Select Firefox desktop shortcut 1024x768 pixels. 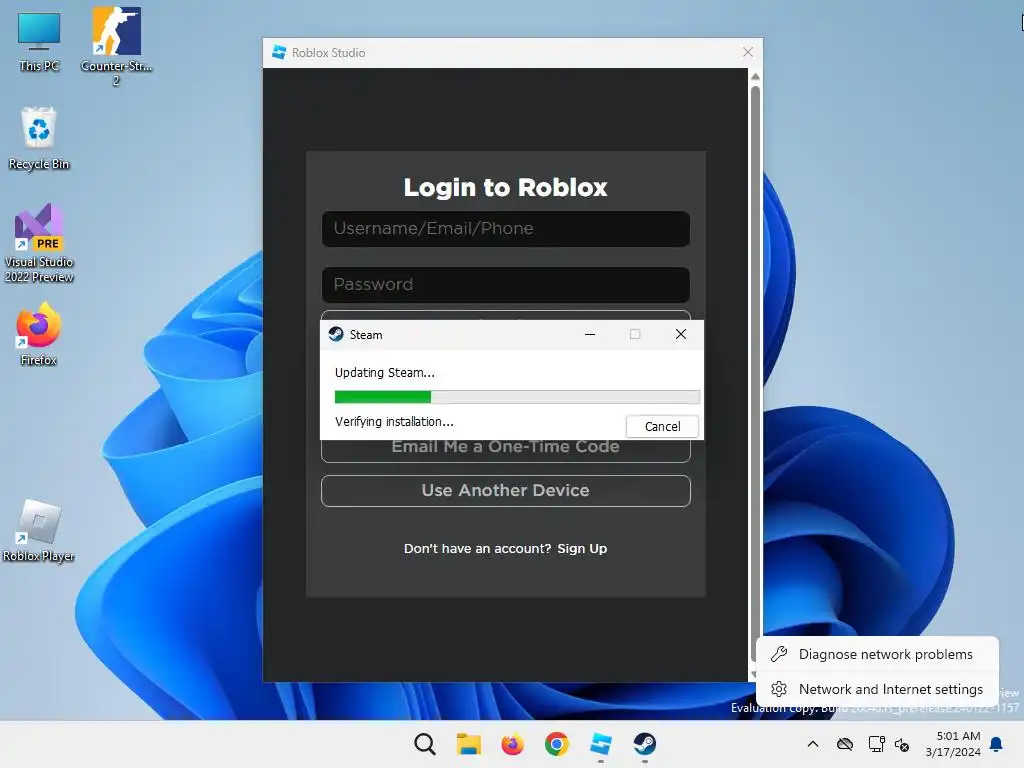(x=39, y=334)
